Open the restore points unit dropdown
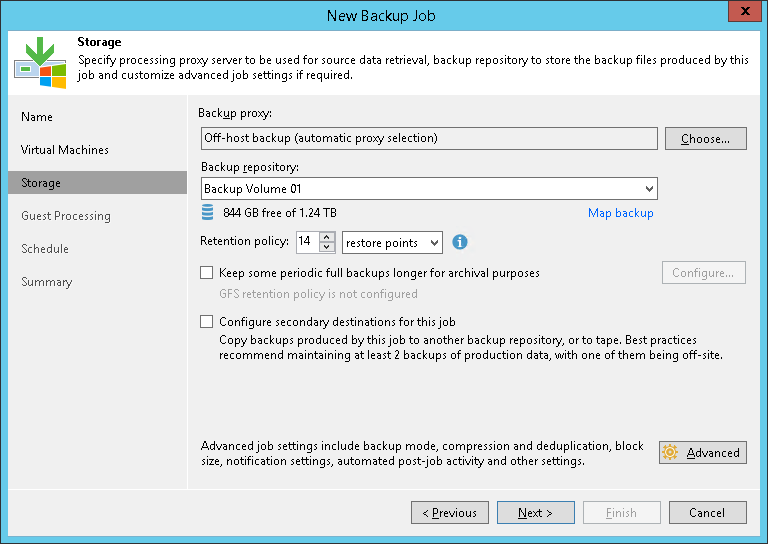The height and width of the screenshot is (544, 768). click(x=433, y=242)
